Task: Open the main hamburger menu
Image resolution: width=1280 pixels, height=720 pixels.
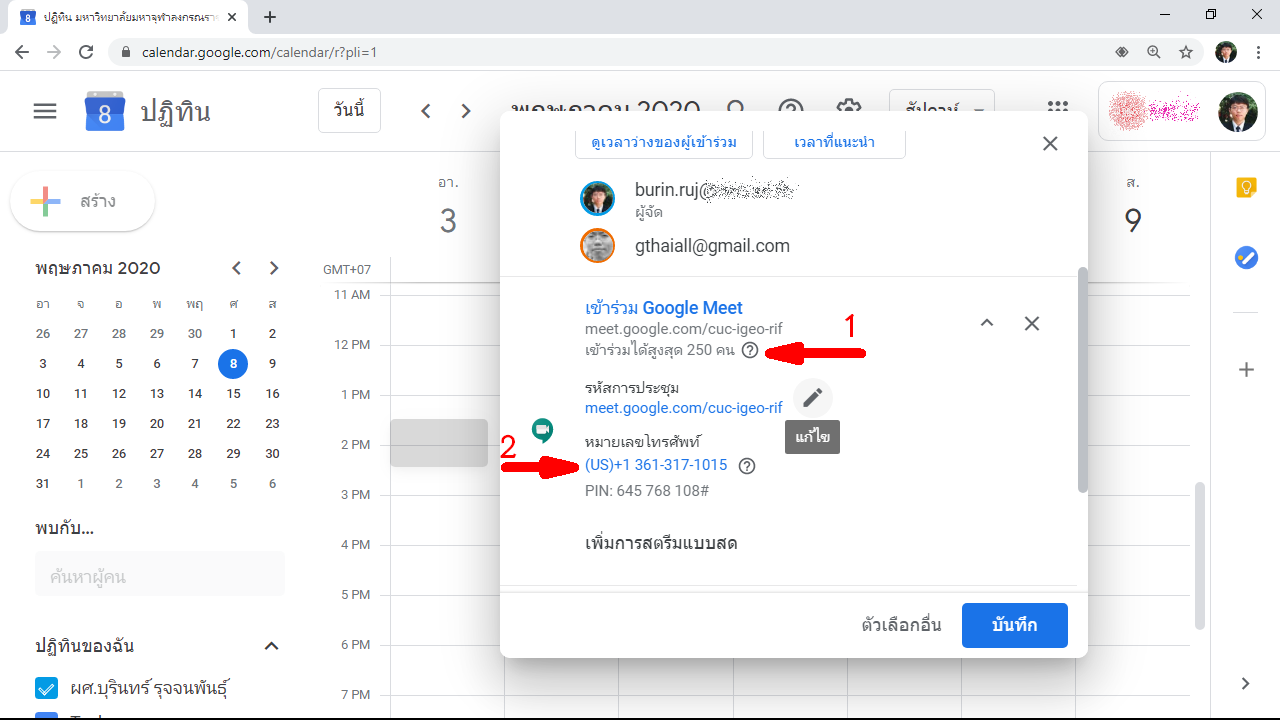Action: click(45, 111)
